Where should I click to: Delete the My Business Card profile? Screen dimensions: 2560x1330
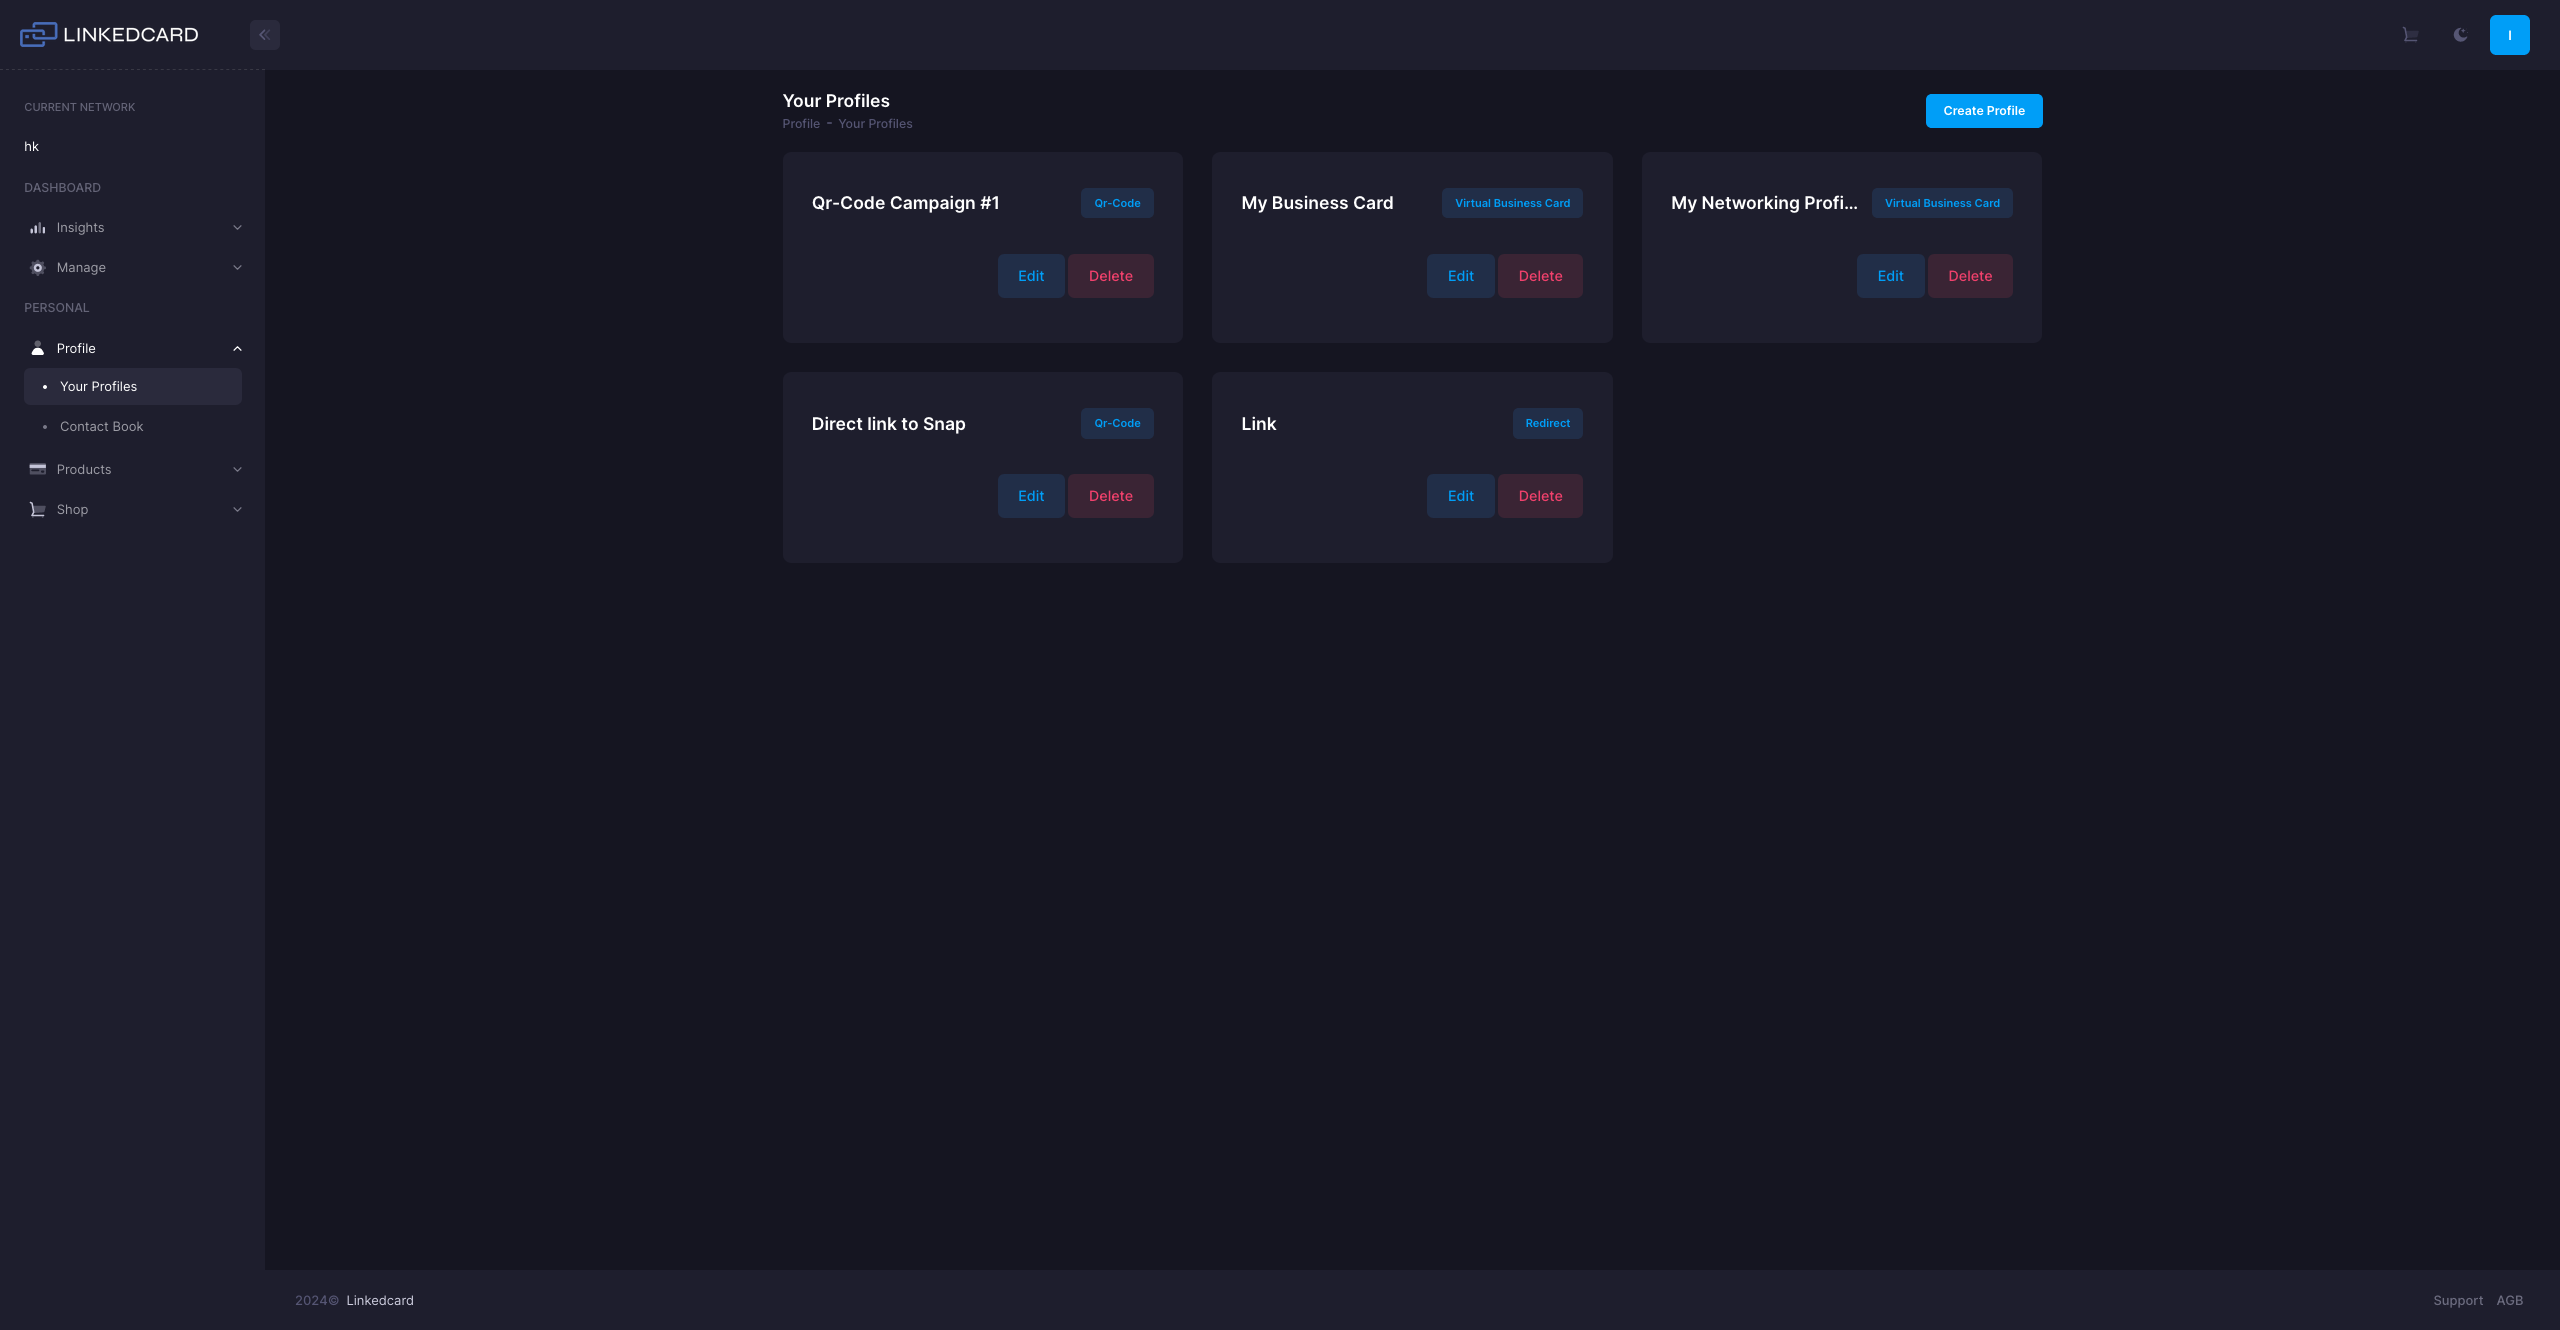[x=1540, y=276]
